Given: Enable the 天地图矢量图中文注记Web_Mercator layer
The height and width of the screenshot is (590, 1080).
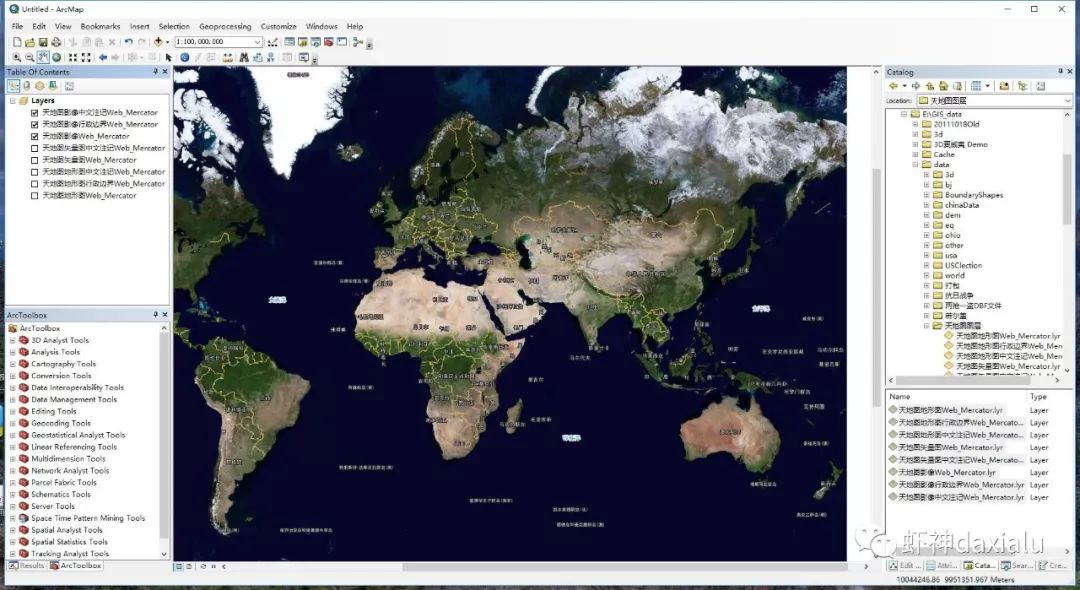Looking at the screenshot, I should 34,148.
